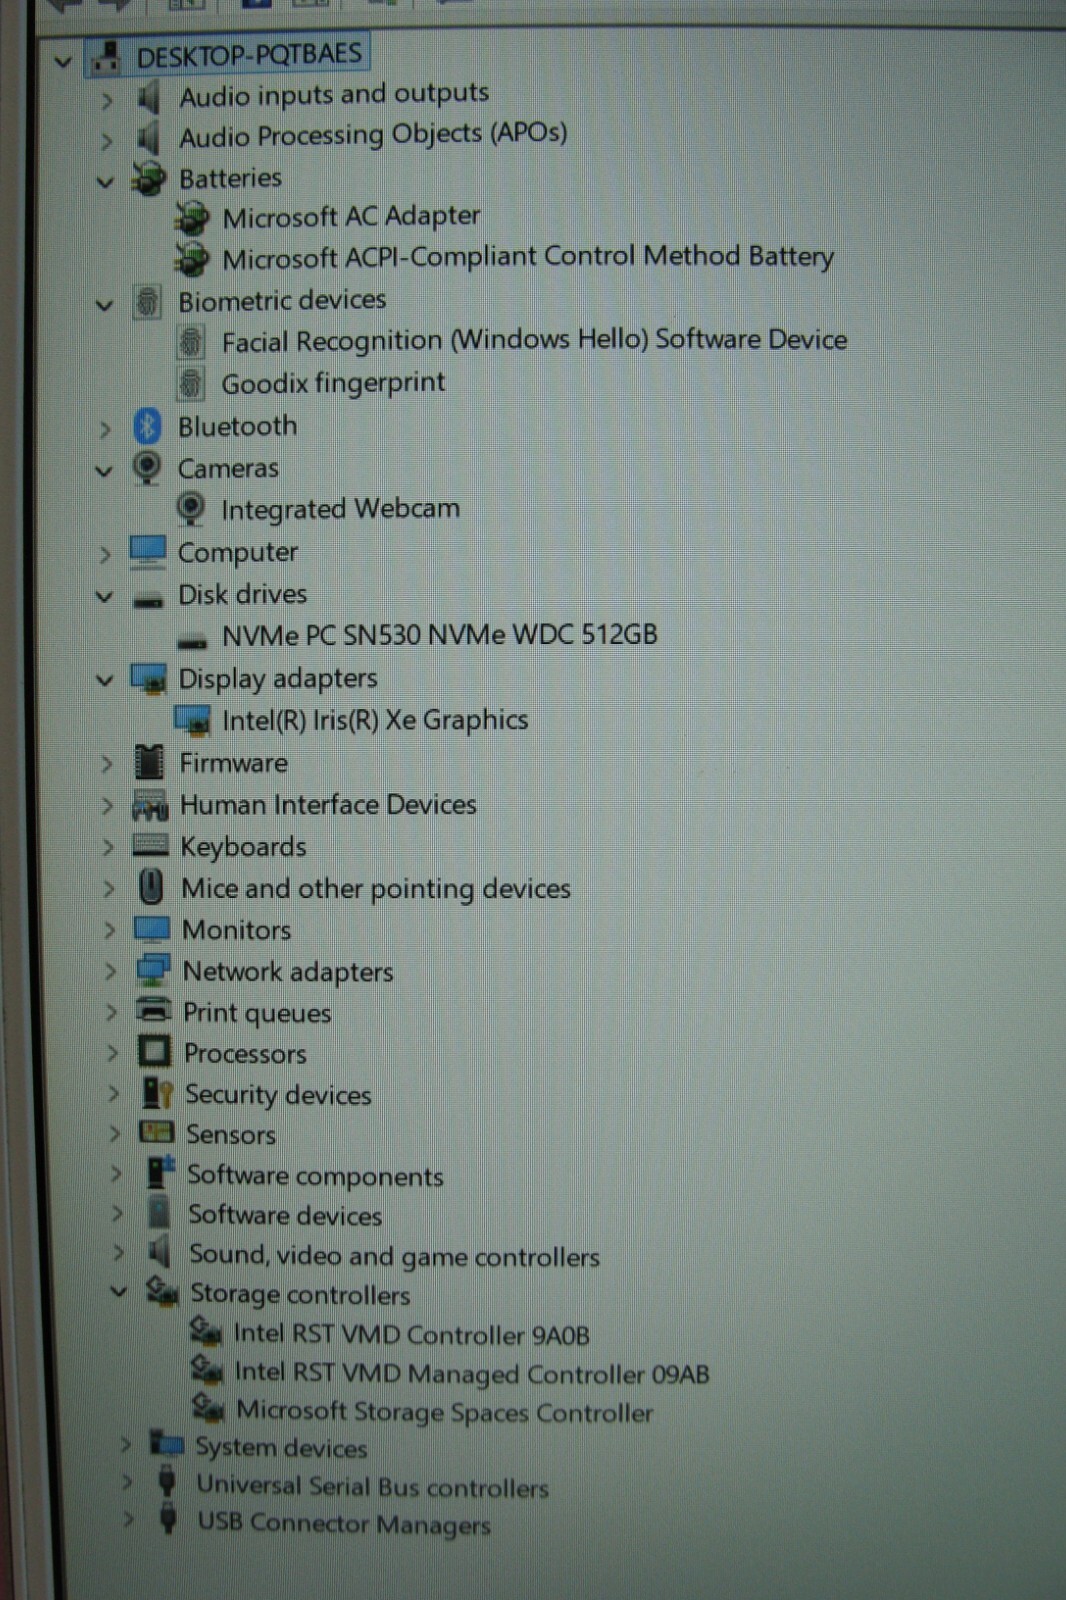Select Microsoft Storage Spaces Controller

pyautogui.click(x=444, y=1411)
